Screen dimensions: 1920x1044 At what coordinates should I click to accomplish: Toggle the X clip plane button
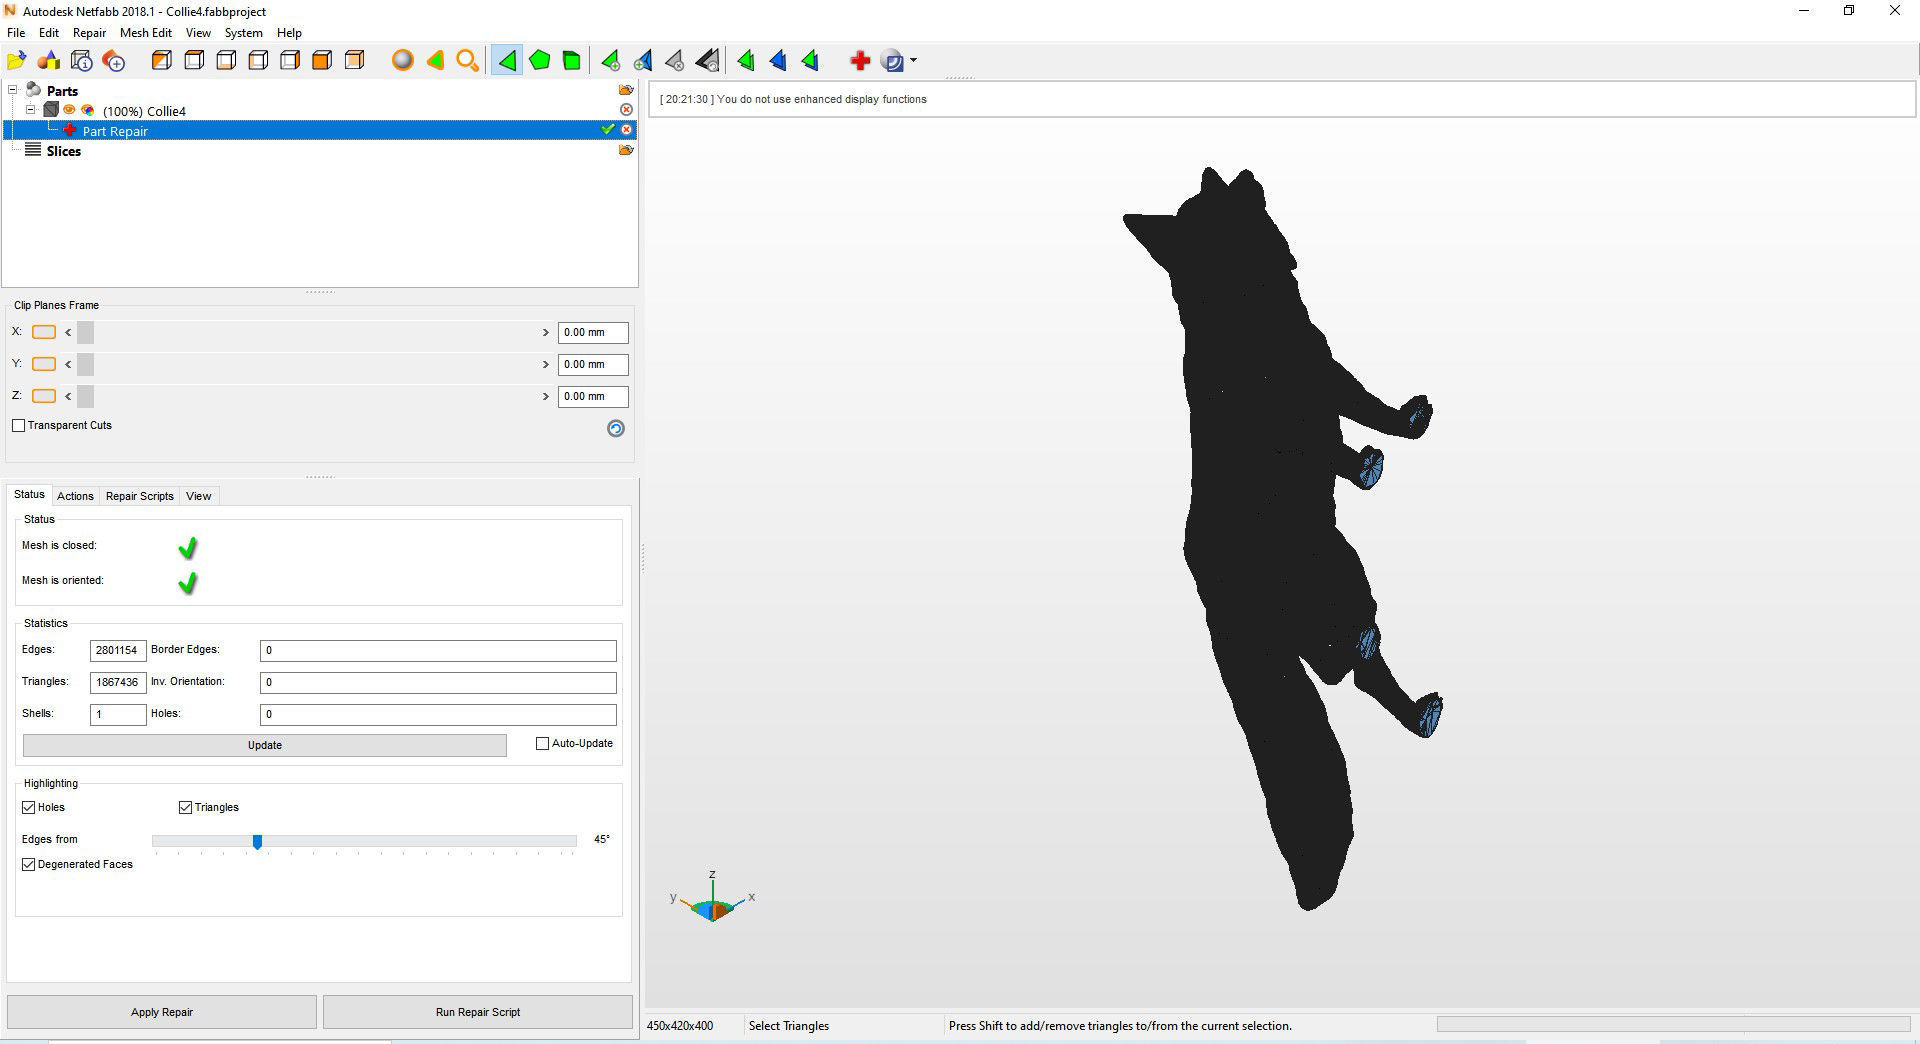point(44,332)
